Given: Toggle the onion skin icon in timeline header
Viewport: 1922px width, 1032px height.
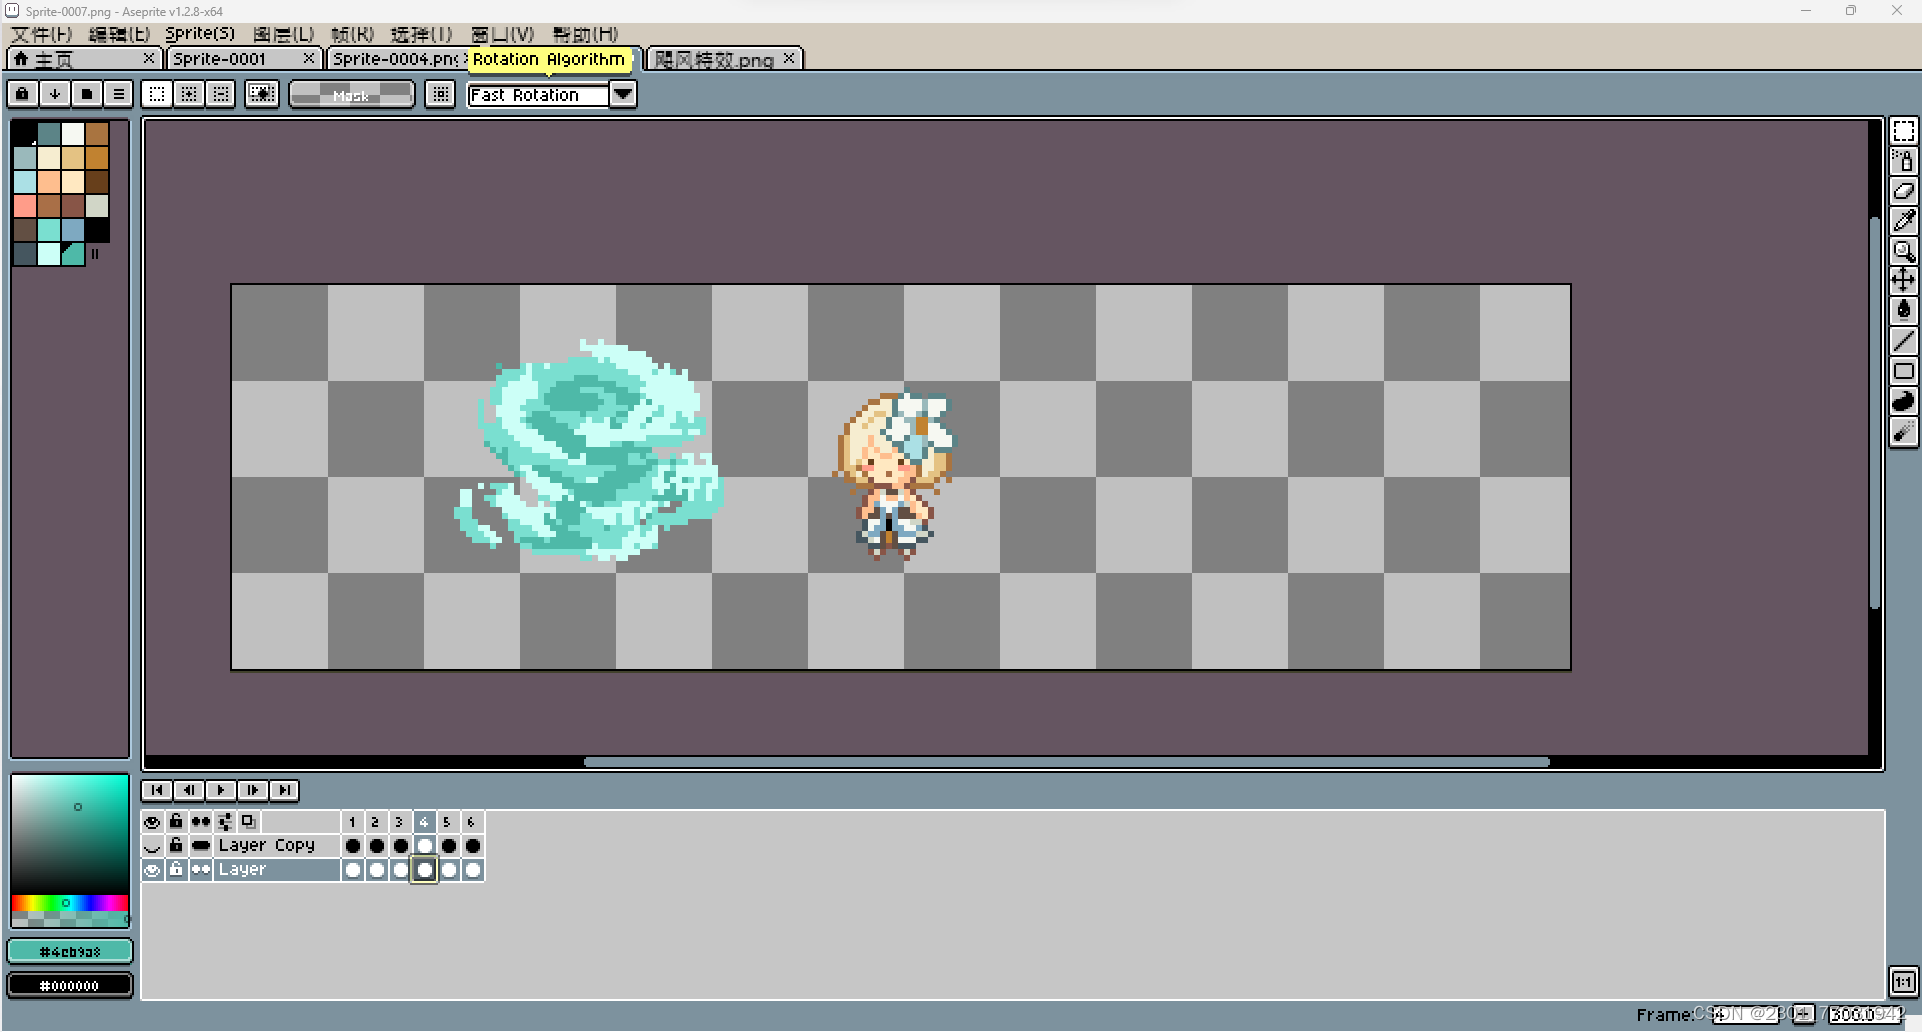Looking at the screenshot, I should (x=249, y=822).
